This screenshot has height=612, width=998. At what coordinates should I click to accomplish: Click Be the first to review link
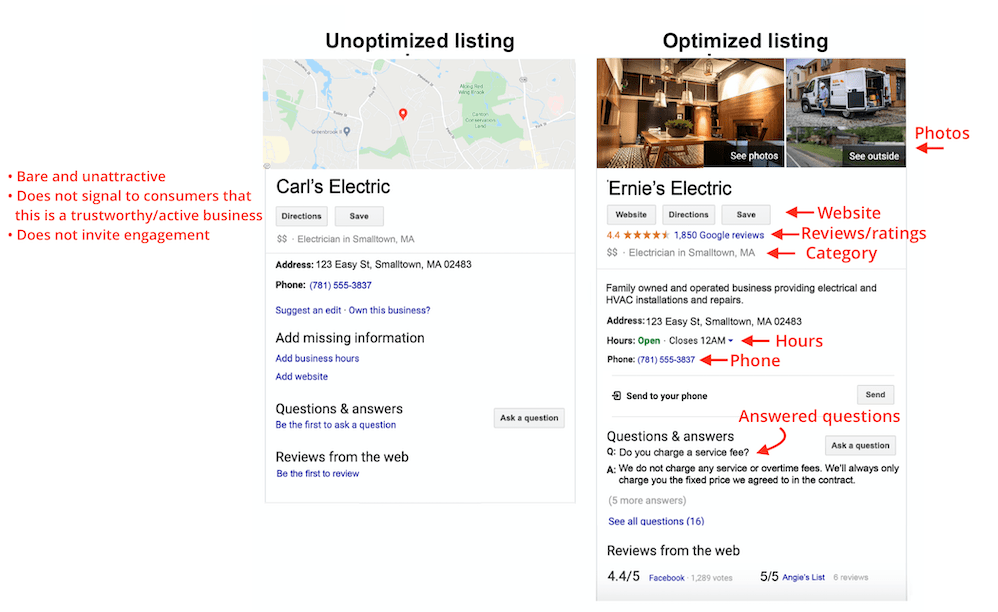[x=318, y=473]
